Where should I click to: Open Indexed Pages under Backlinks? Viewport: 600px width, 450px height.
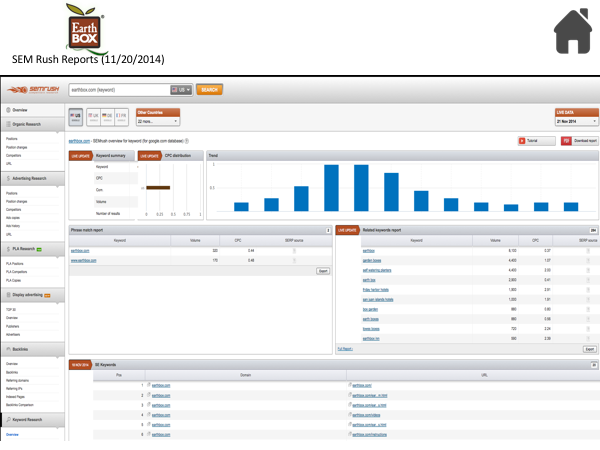[15, 397]
